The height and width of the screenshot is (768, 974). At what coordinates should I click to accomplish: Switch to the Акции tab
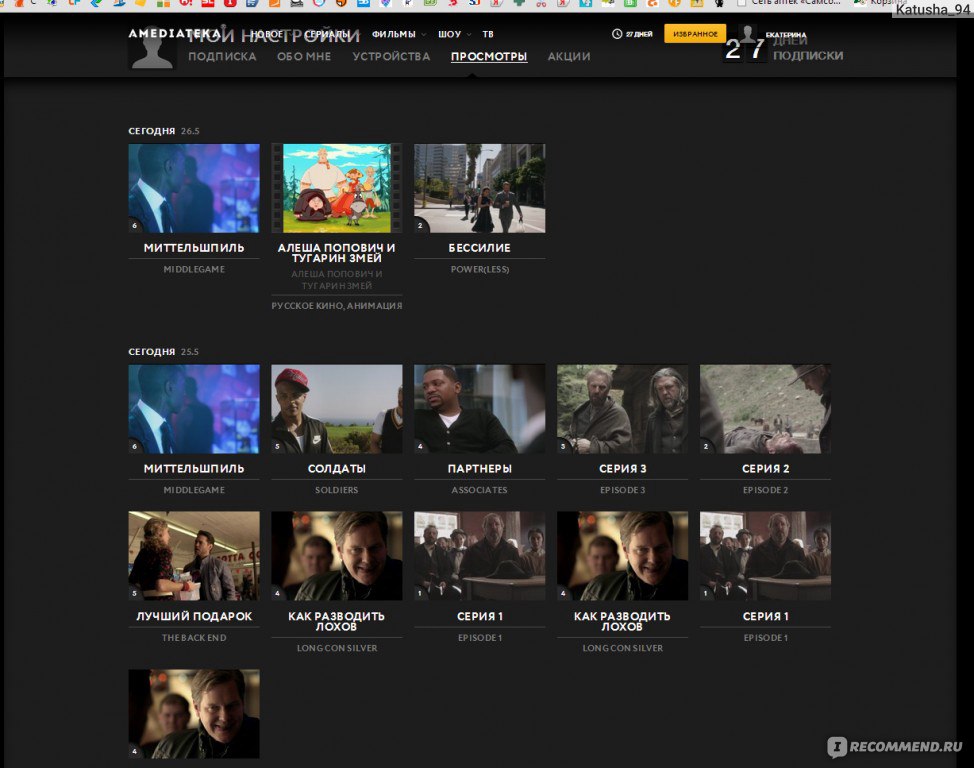point(569,57)
